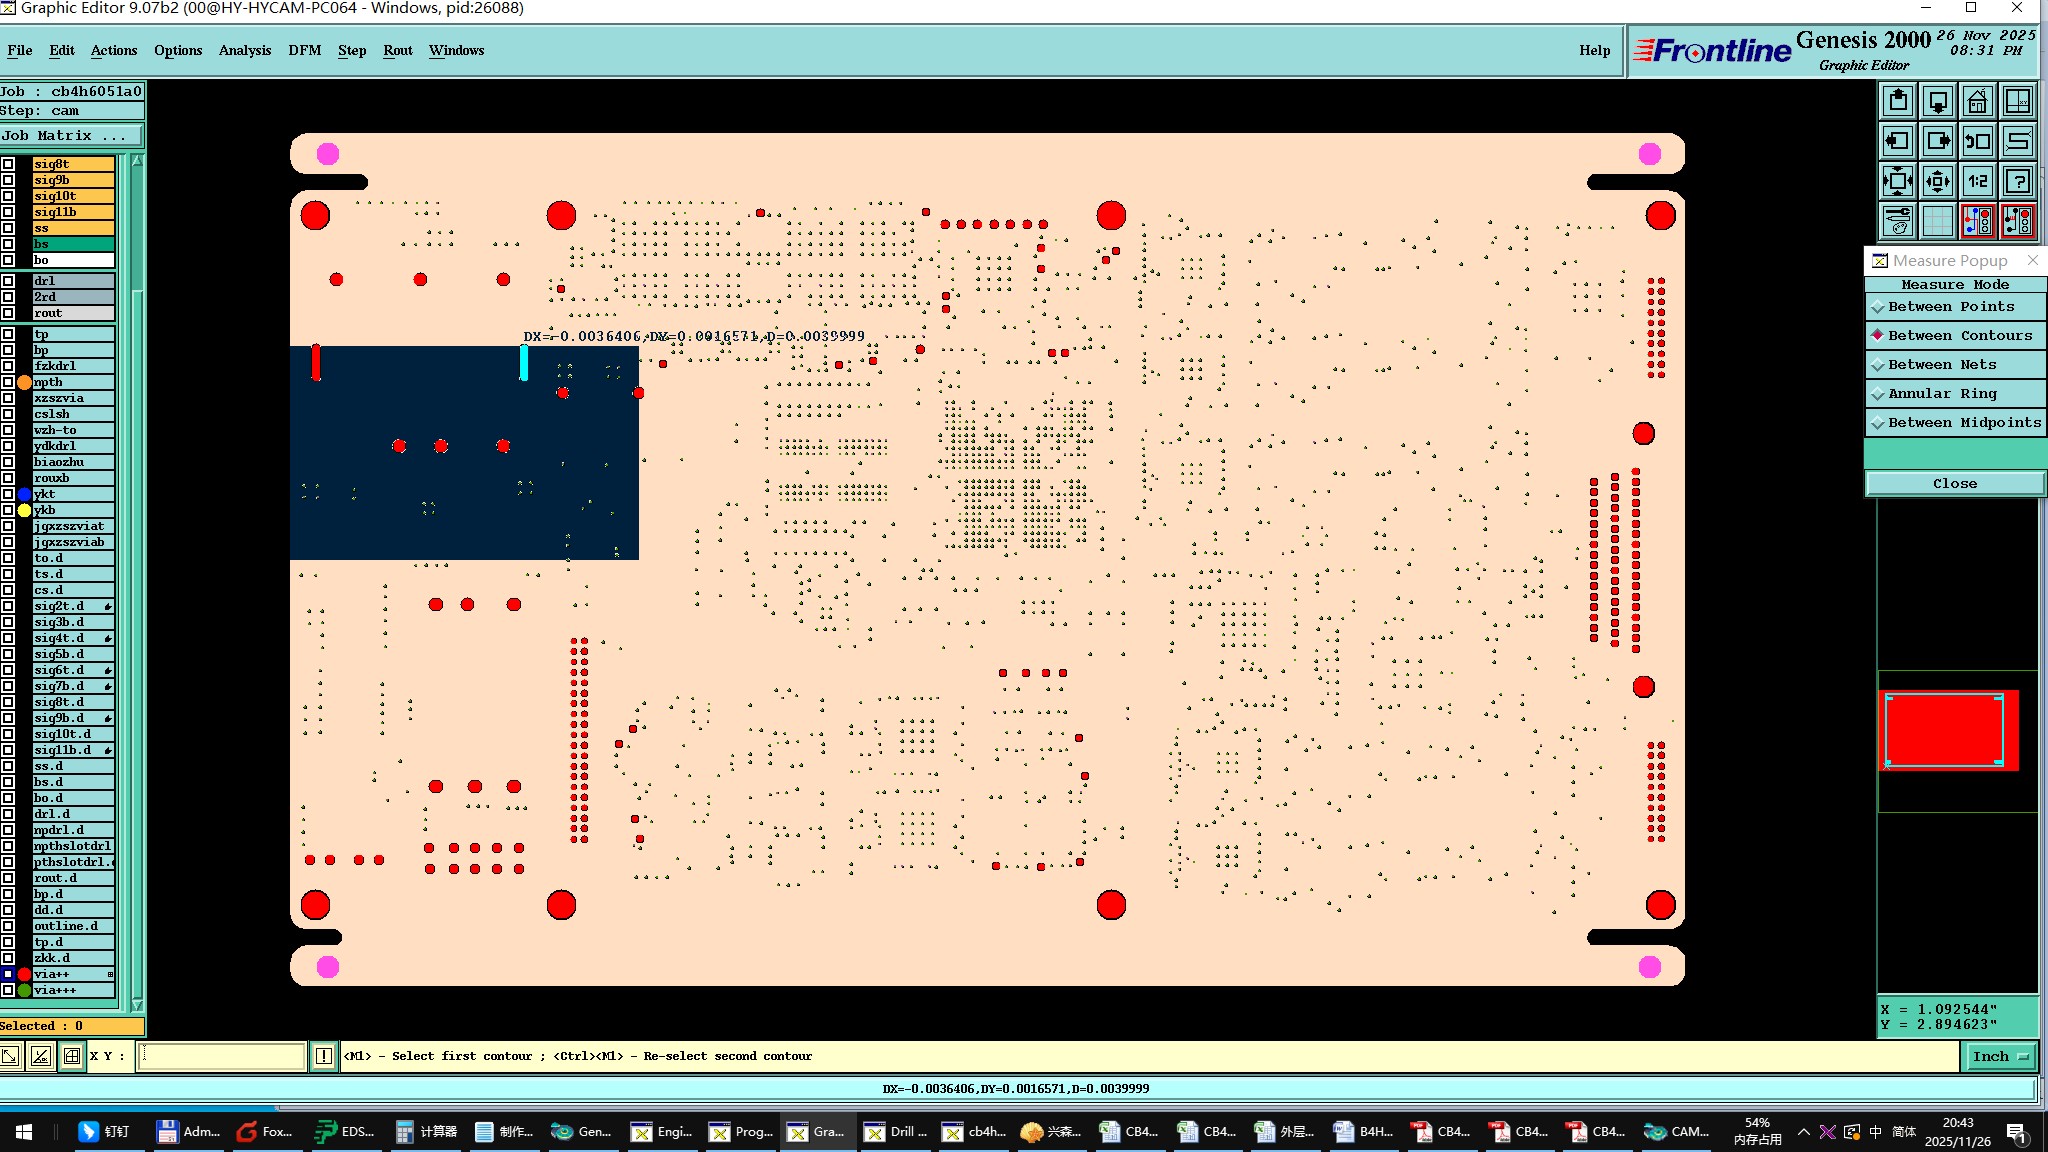The height and width of the screenshot is (1152, 2048).
Task: Open the Job Matrix button
Action: coord(70,136)
